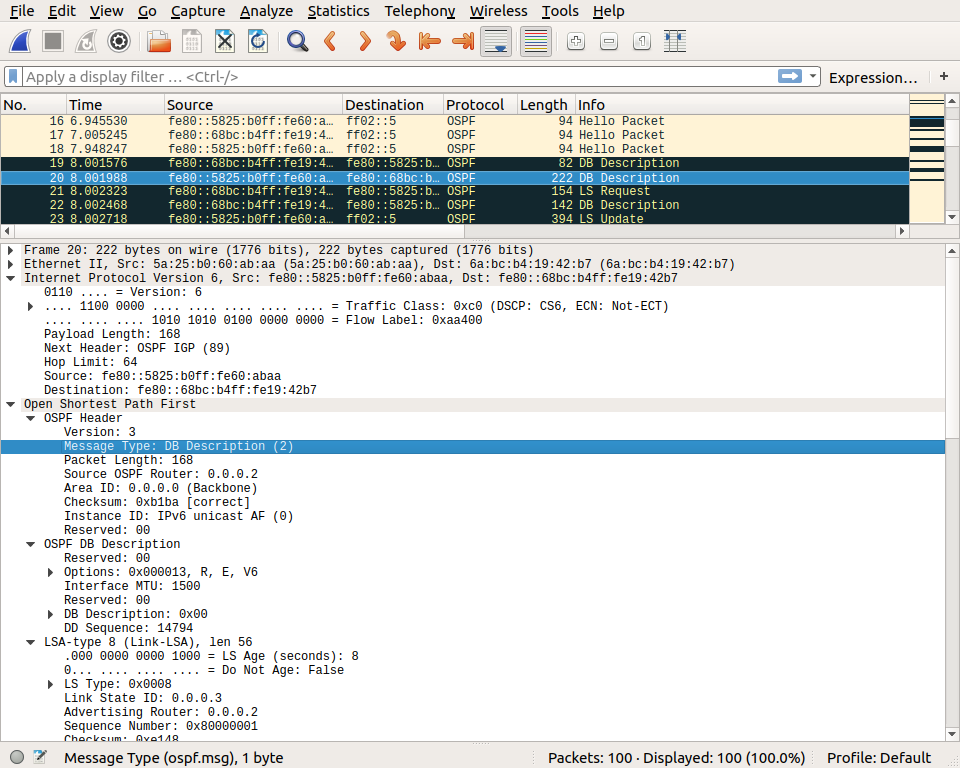The height and width of the screenshot is (768, 960).
Task: Go back in packet history
Action: point(331,42)
